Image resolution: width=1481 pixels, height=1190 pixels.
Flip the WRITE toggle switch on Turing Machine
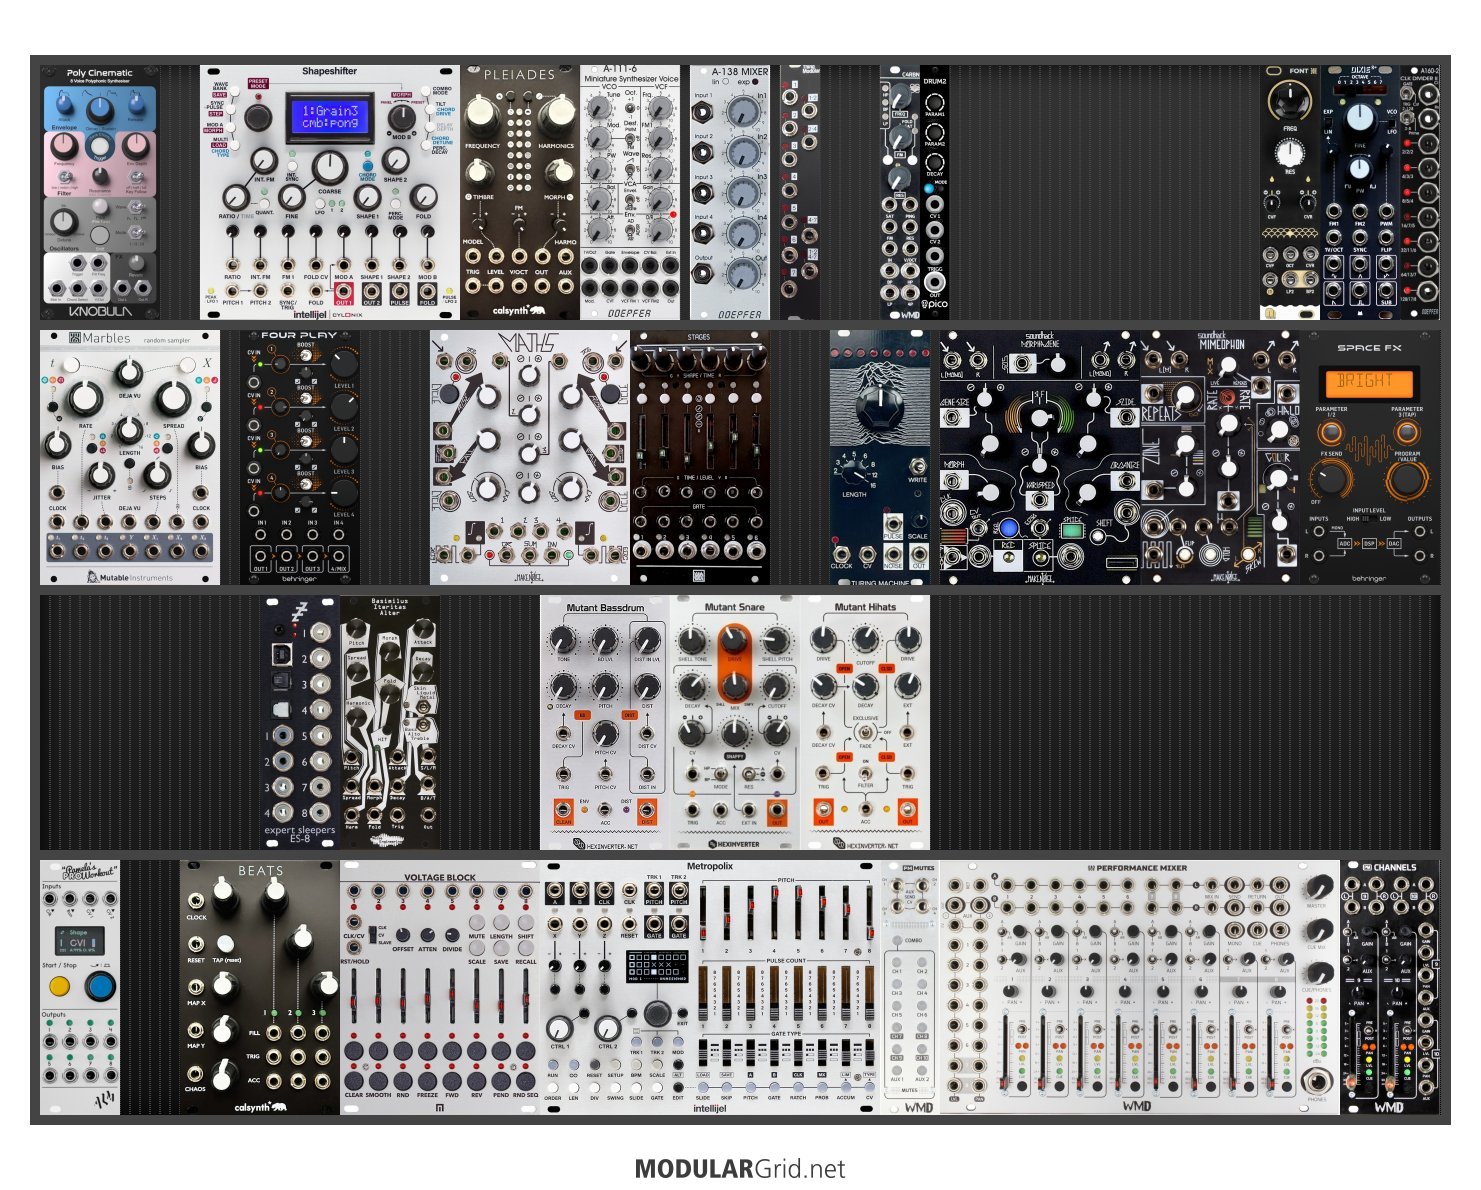pos(916,465)
